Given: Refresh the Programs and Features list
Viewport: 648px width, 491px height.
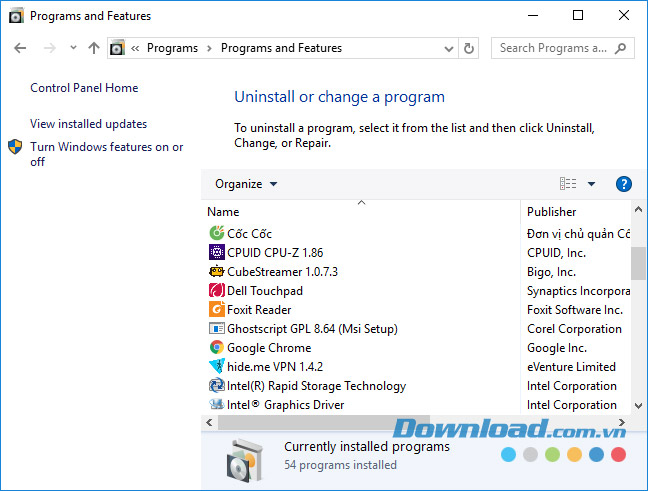Looking at the screenshot, I should coord(469,48).
